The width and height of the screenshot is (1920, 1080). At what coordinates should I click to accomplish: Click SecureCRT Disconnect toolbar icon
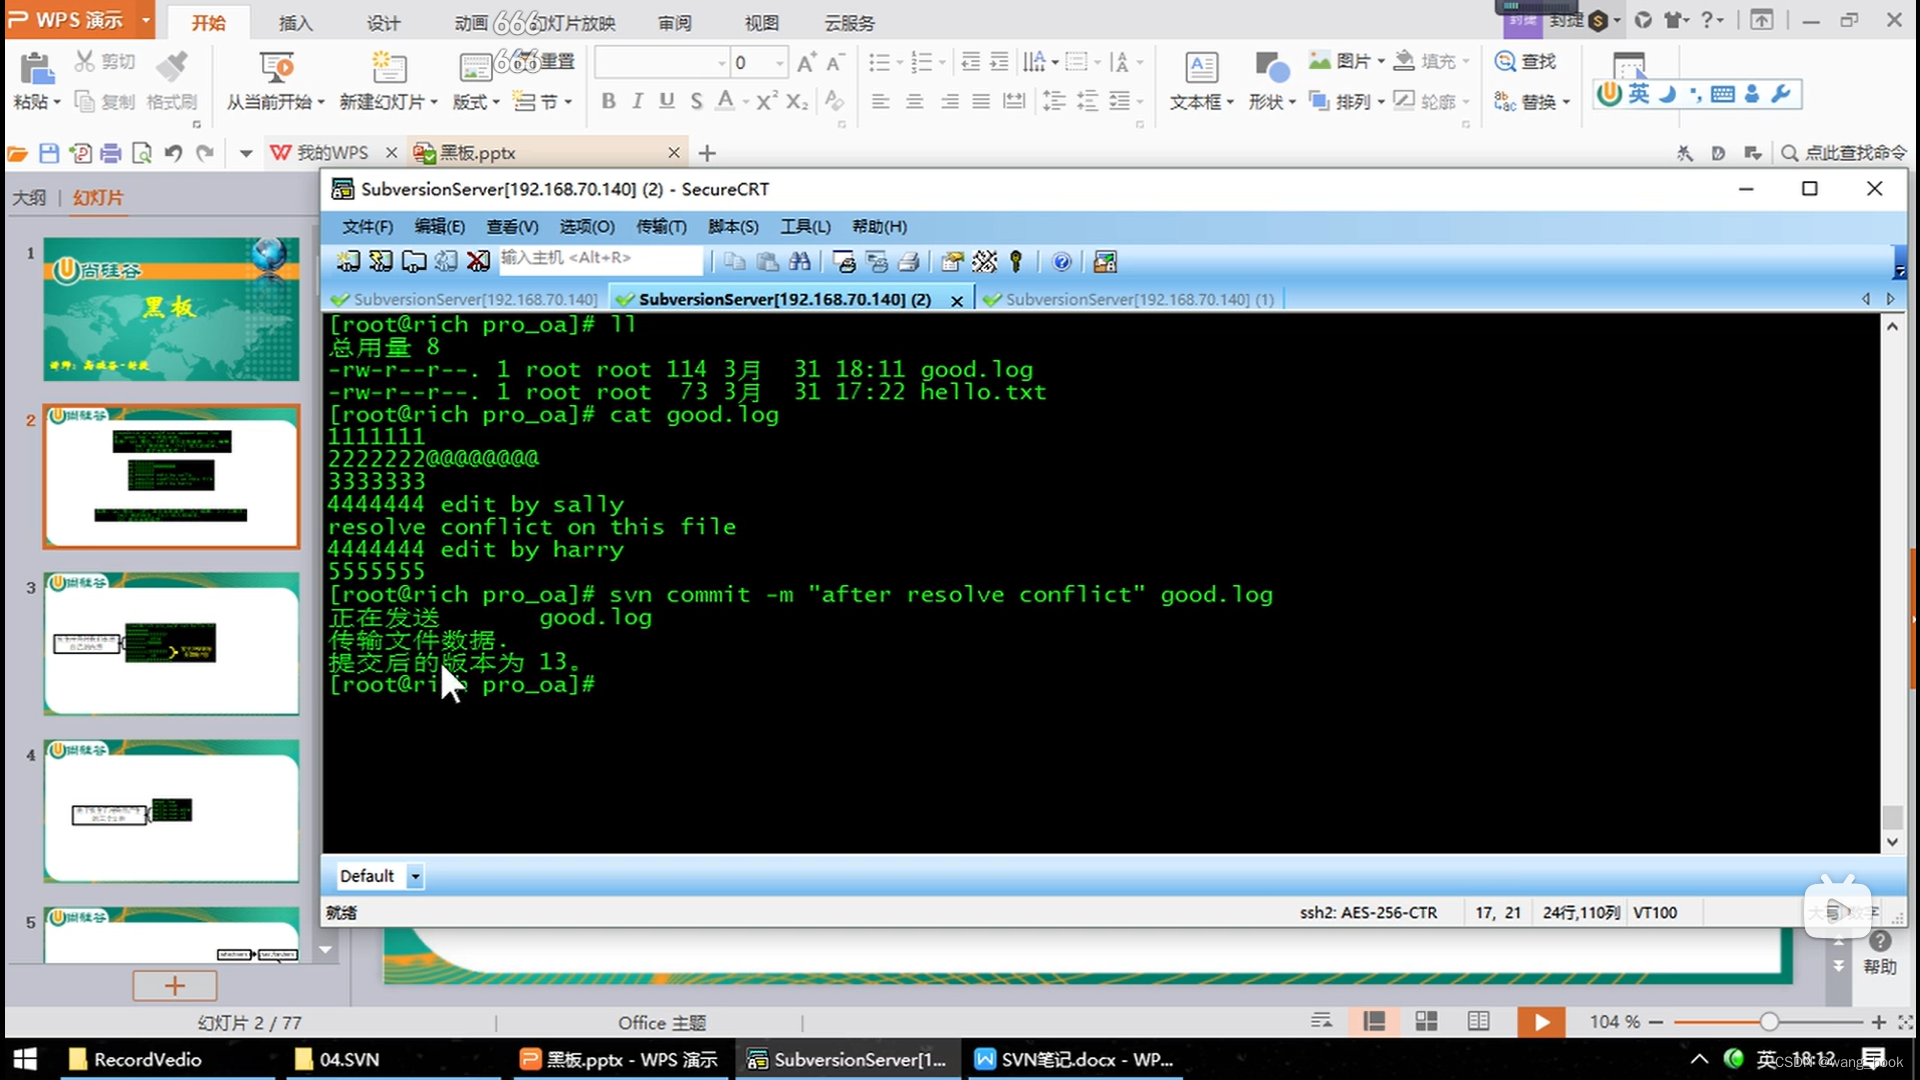click(478, 262)
